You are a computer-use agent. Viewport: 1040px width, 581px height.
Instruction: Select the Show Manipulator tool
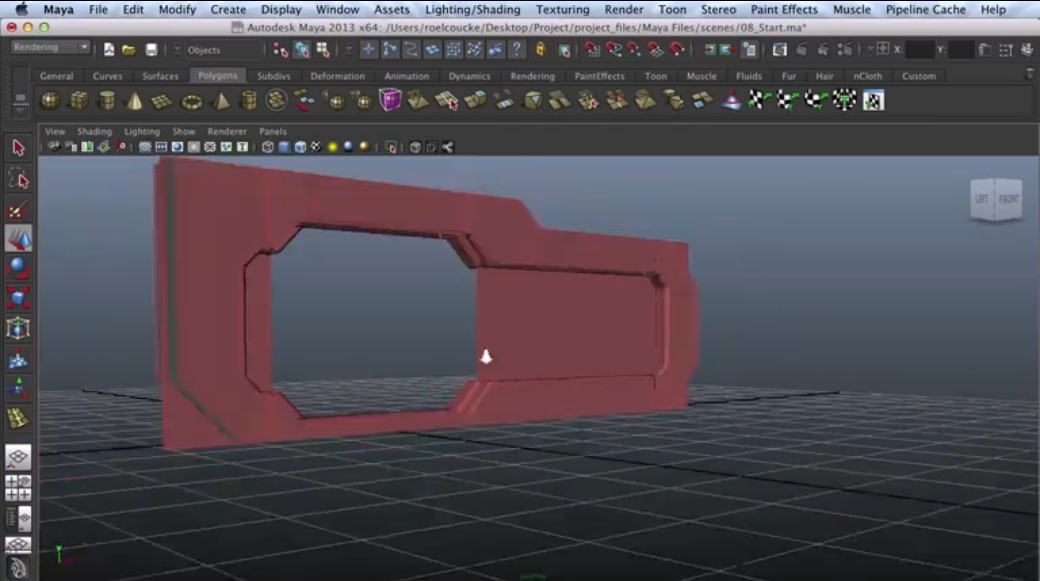click(18, 388)
